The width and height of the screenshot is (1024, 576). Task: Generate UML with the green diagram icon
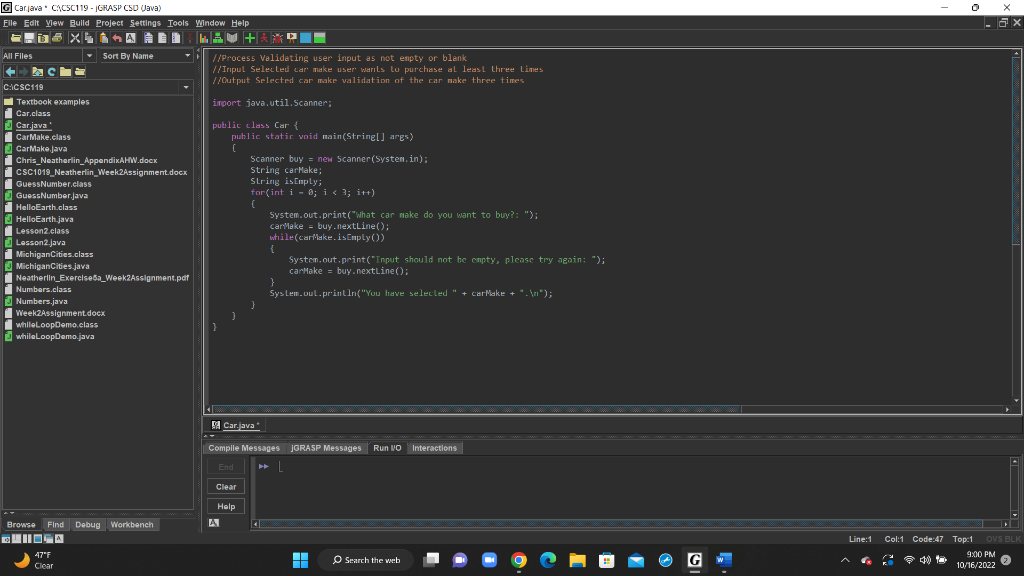[219, 38]
